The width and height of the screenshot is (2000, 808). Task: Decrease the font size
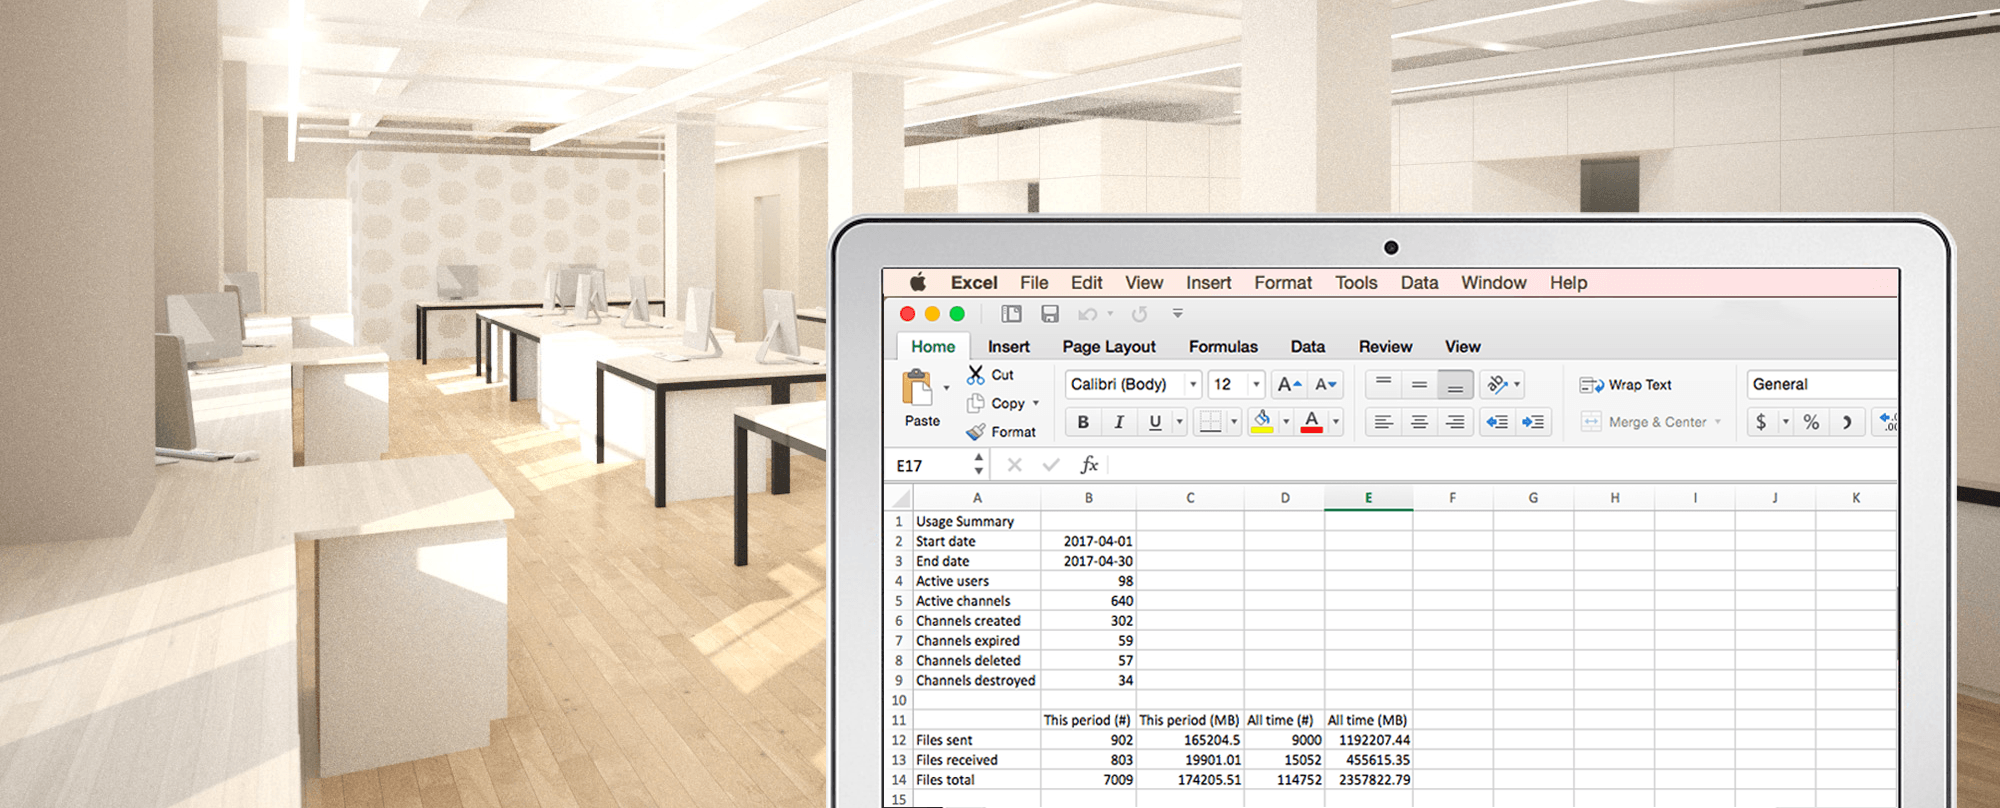point(1326,384)
